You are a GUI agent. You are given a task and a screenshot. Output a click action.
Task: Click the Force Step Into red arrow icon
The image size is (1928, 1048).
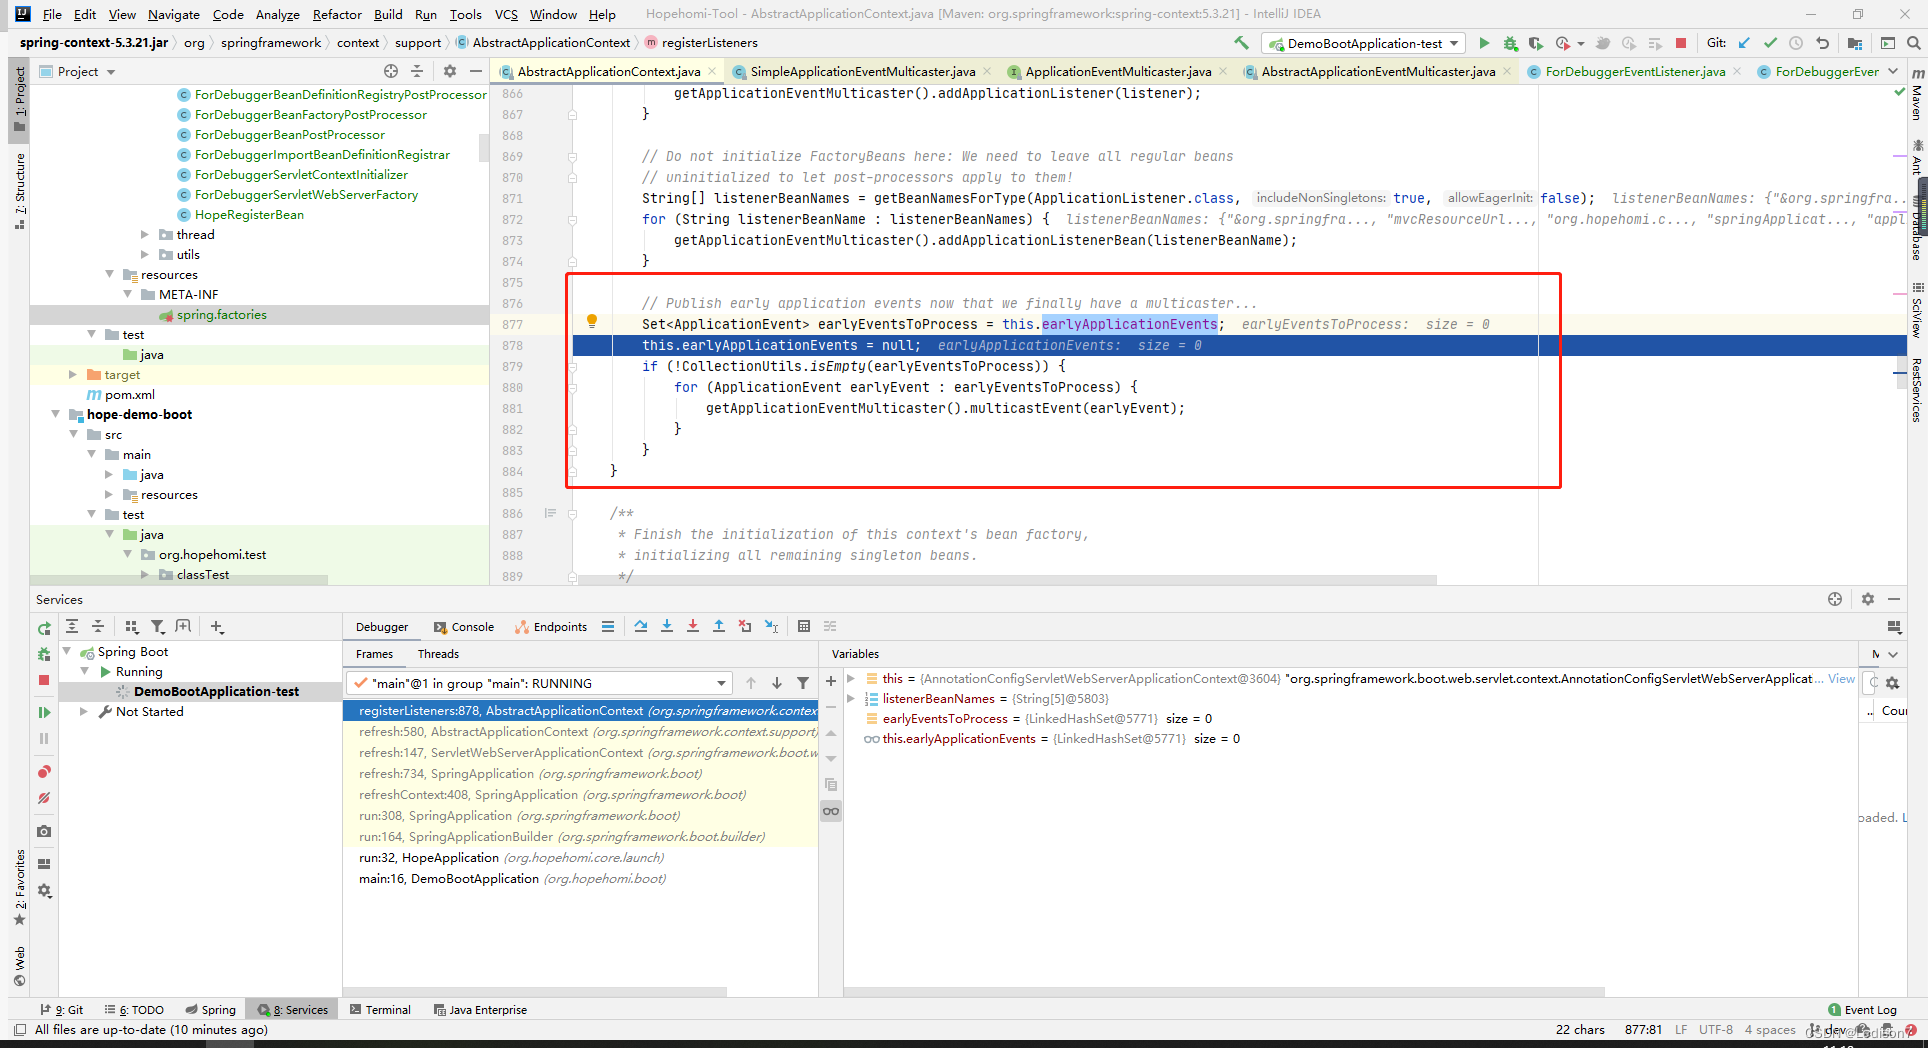coord(693,626)
